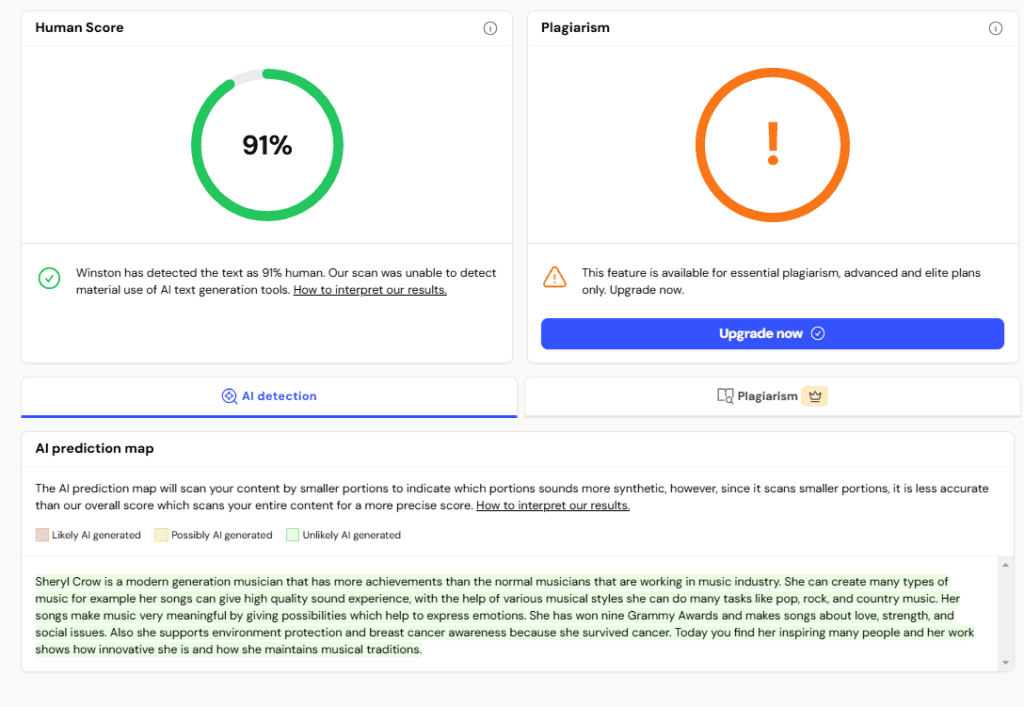This screenshot has height=707, width=1024.
Task: Open the interpret results link under Human Score
Action: (370, 290)
